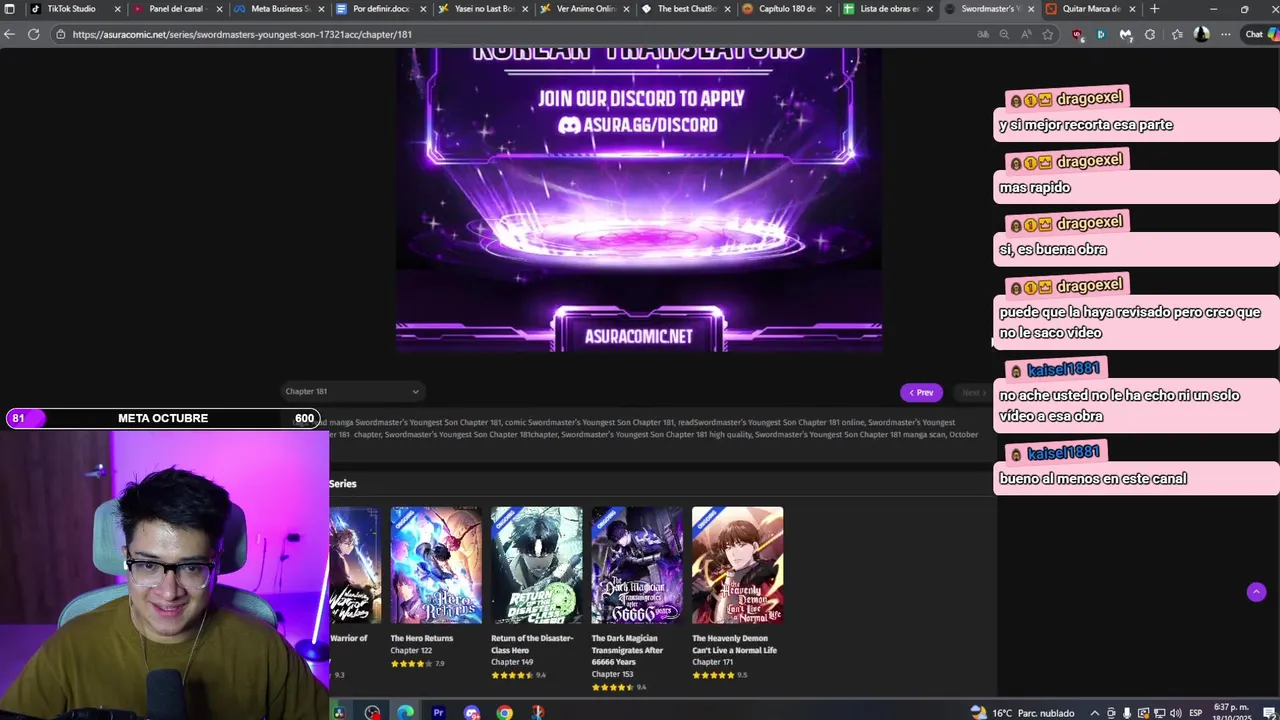
Task: Click the disabled Next chapter button
Action: (x=971, y=392)
